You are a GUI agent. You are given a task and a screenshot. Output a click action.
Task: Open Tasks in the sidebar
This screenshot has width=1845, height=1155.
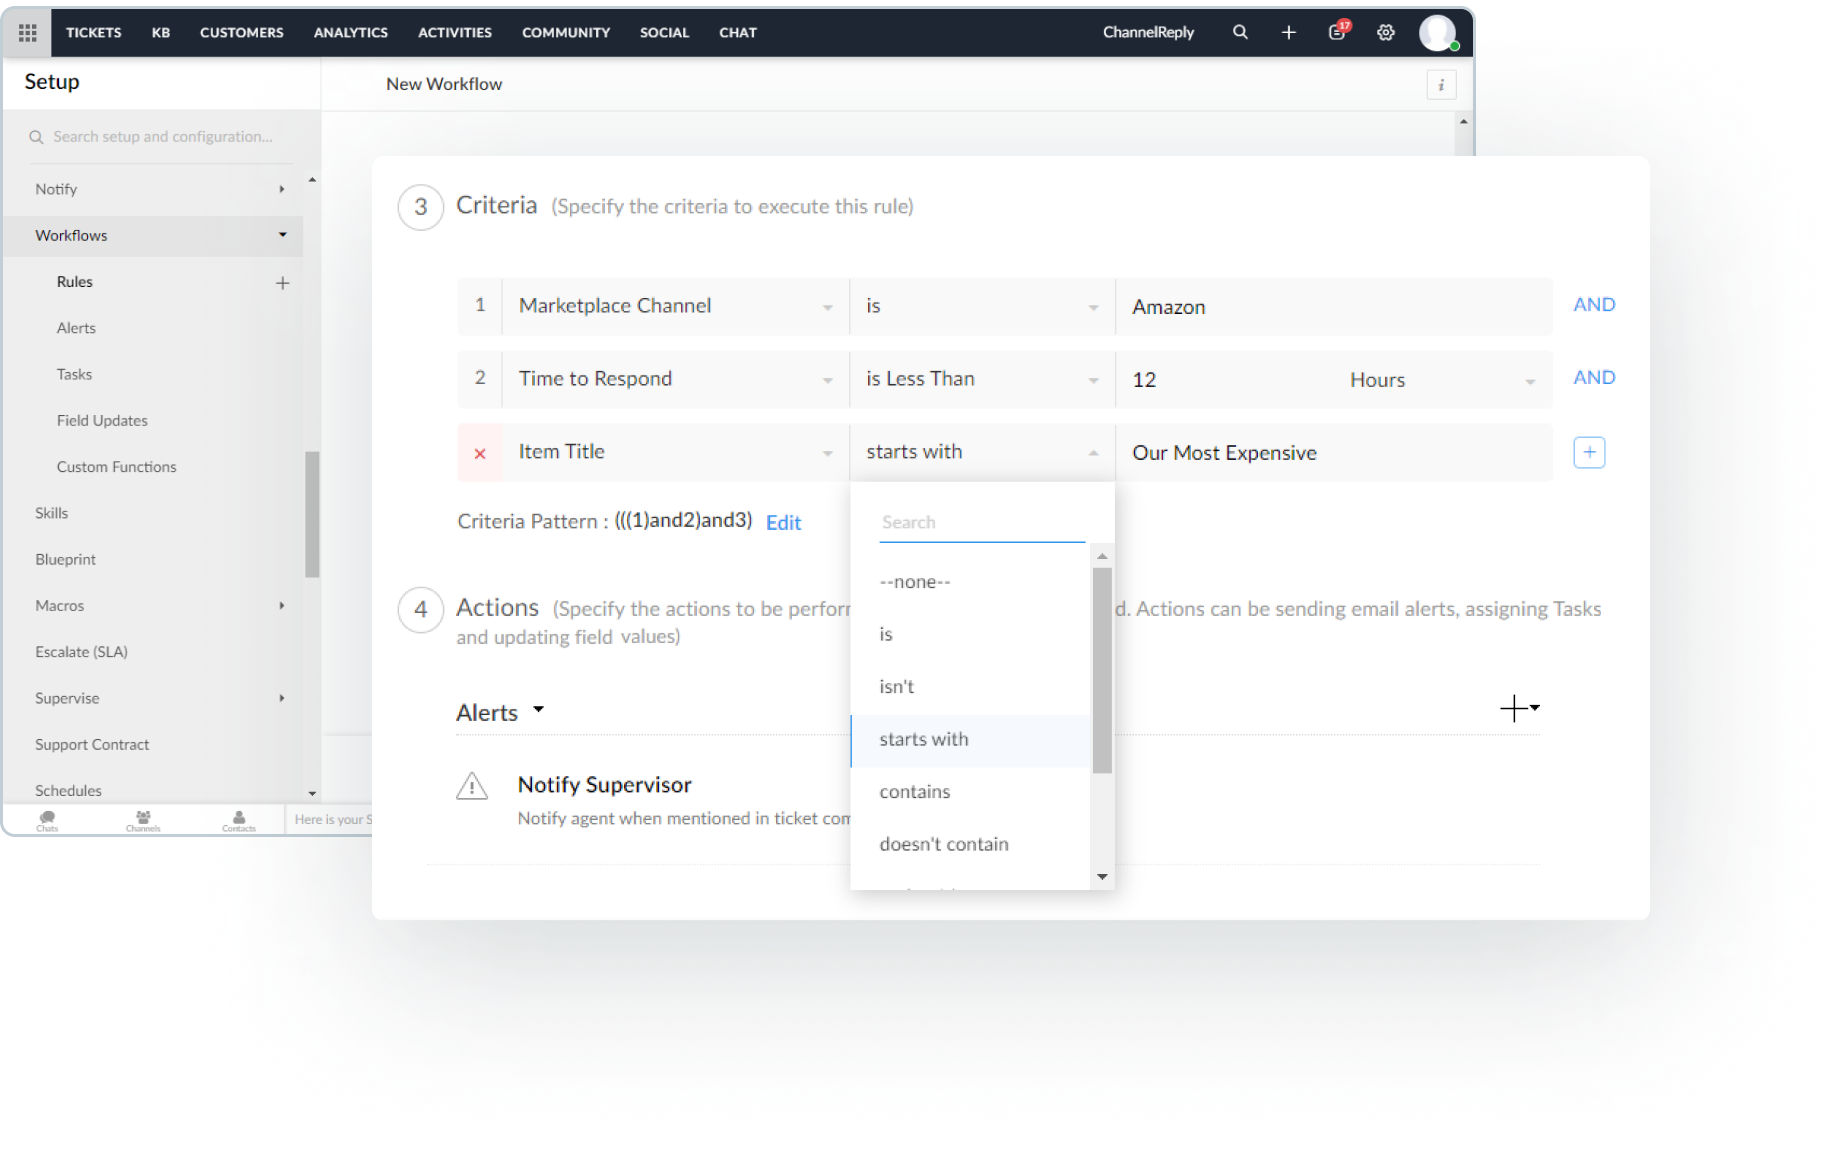(74, 374)
